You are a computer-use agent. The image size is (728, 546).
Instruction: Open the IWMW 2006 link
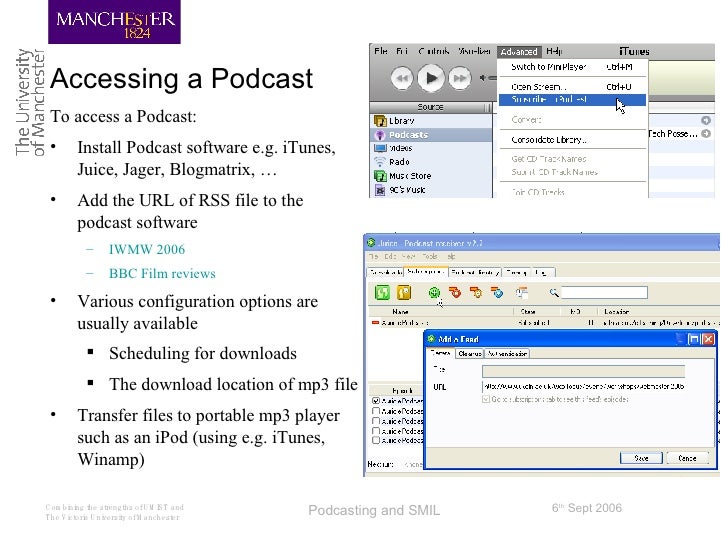147,249
